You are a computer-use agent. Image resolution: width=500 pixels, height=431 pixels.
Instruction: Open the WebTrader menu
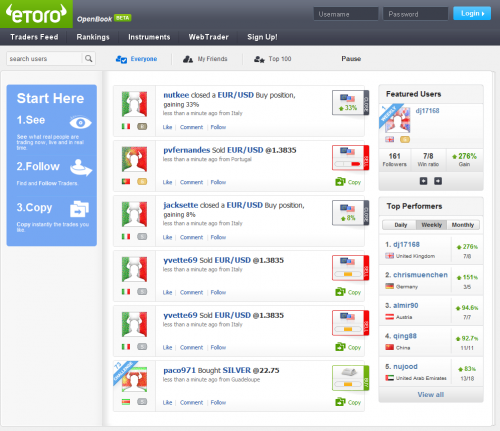pyautogui.click(x=209, y=37)
